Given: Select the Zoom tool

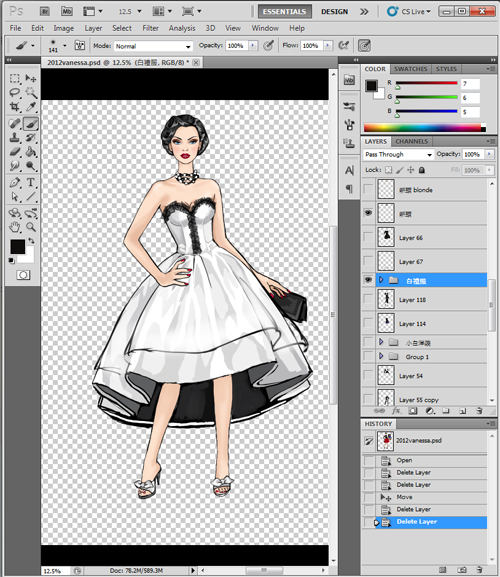Looking at the screenshot, I should coord(31,227).
